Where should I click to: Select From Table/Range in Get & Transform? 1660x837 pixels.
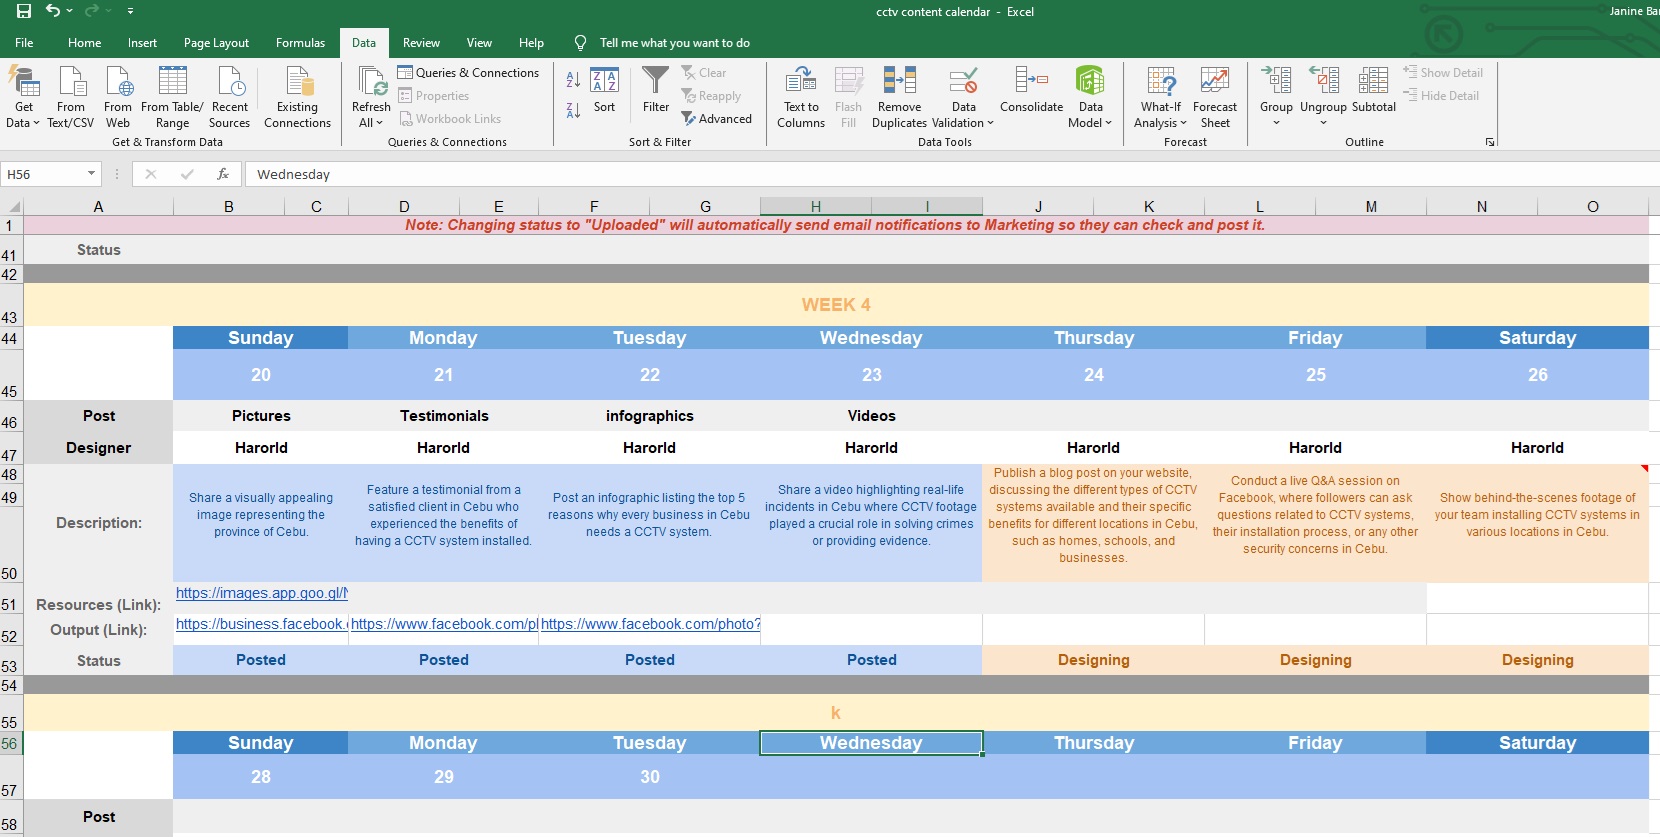[172, 97]
